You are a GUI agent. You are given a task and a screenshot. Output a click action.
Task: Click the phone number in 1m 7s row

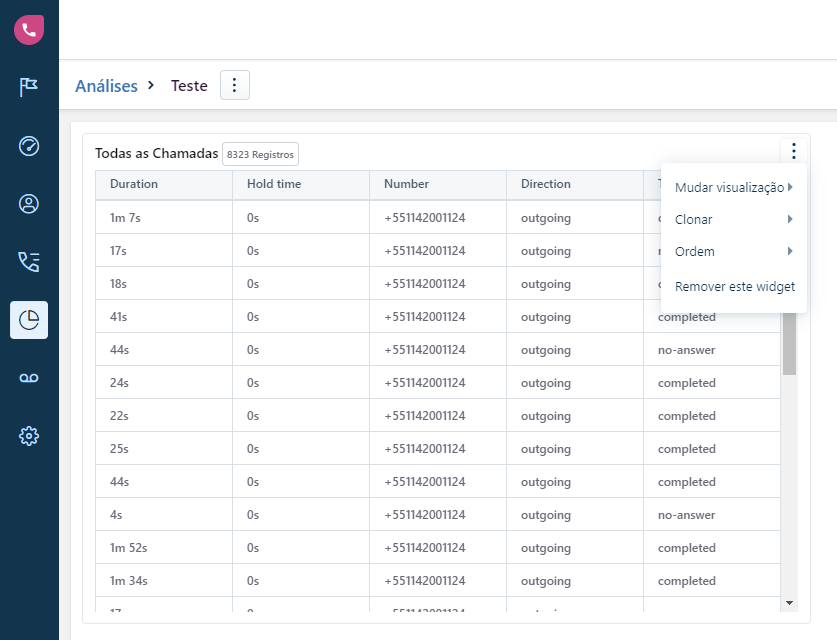425,218
